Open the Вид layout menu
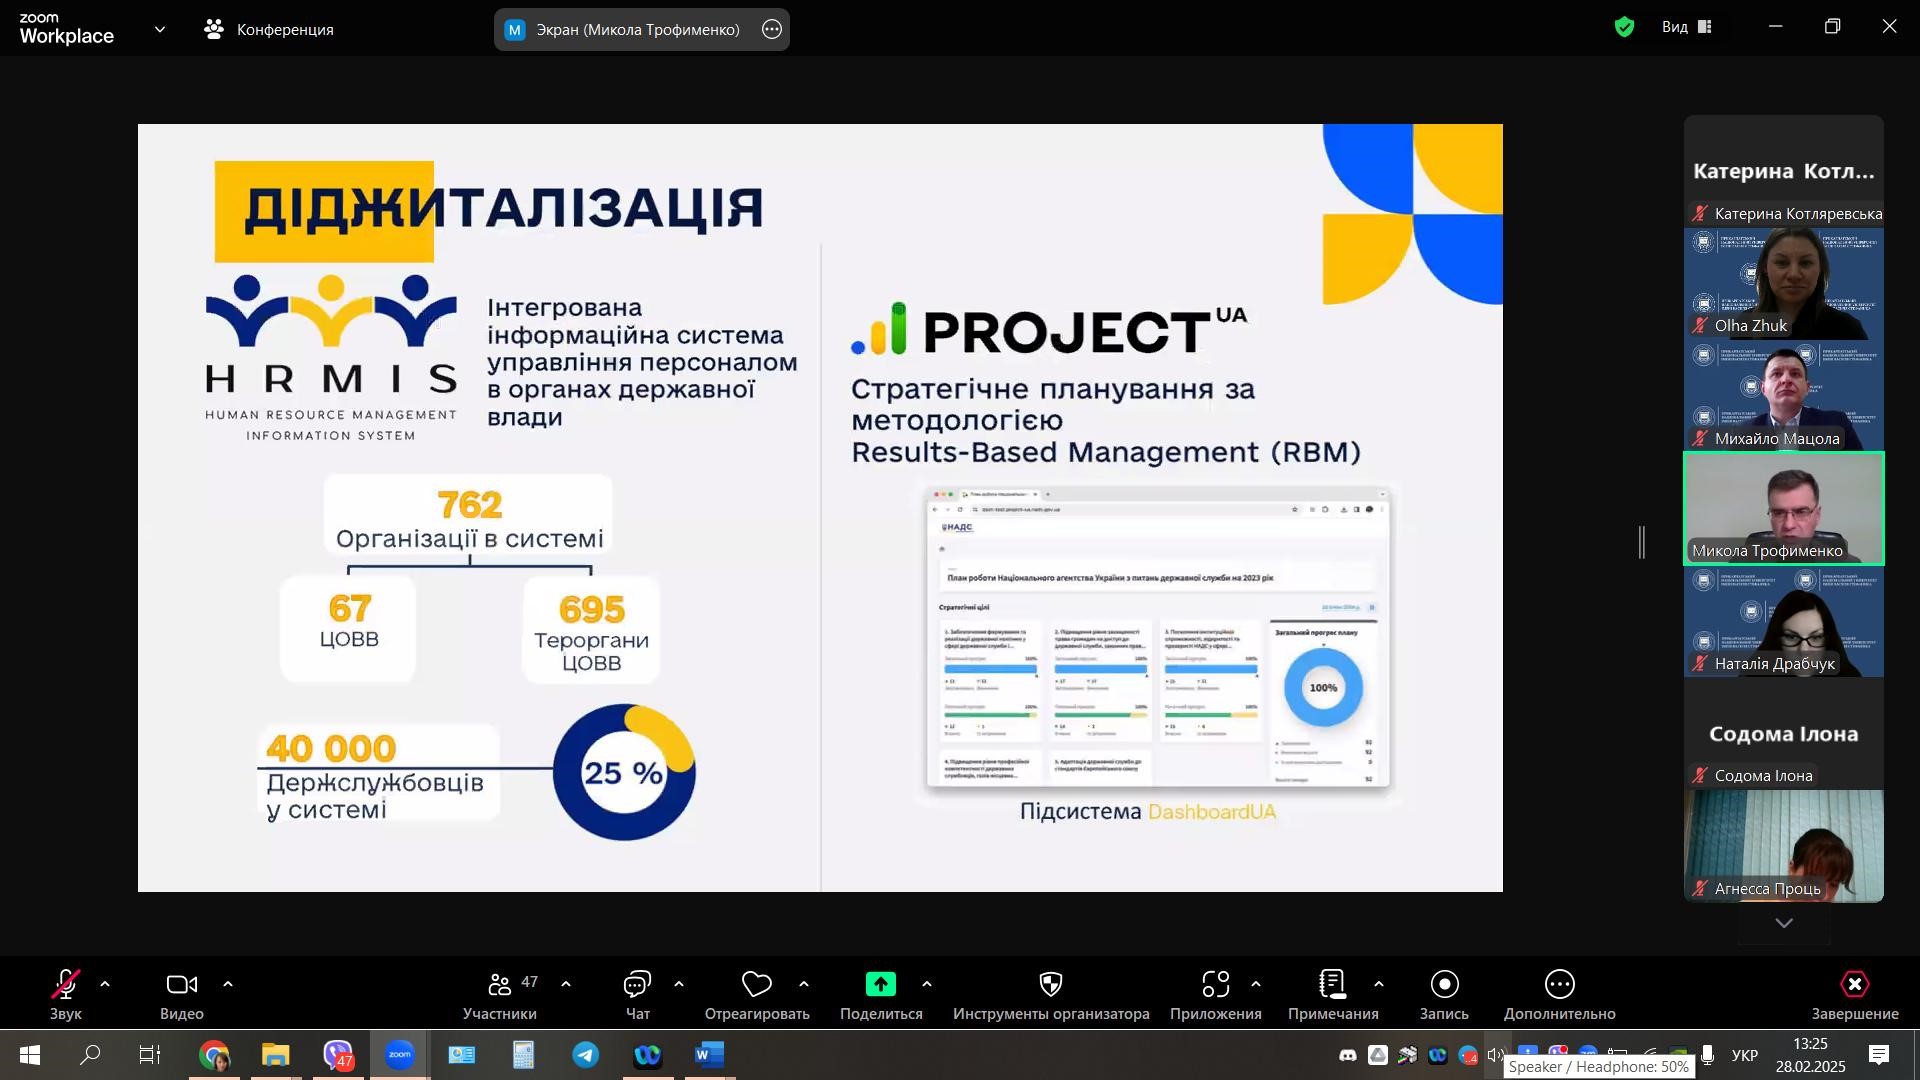This screenshot has width=1920, height=1080. pyautogui.click(x=1687, y=27)
